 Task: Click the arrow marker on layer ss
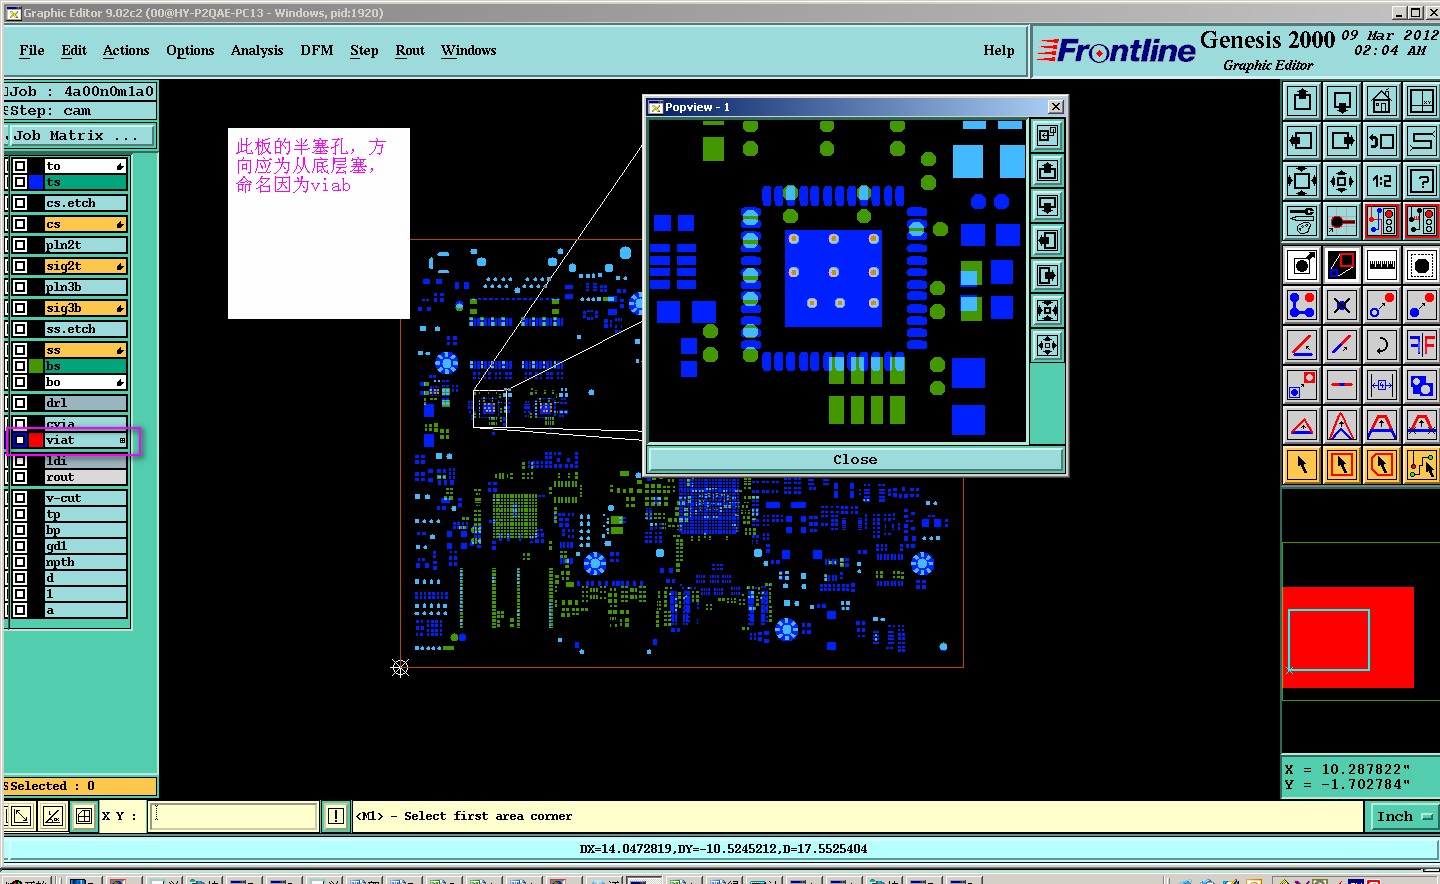coord(120,350)
